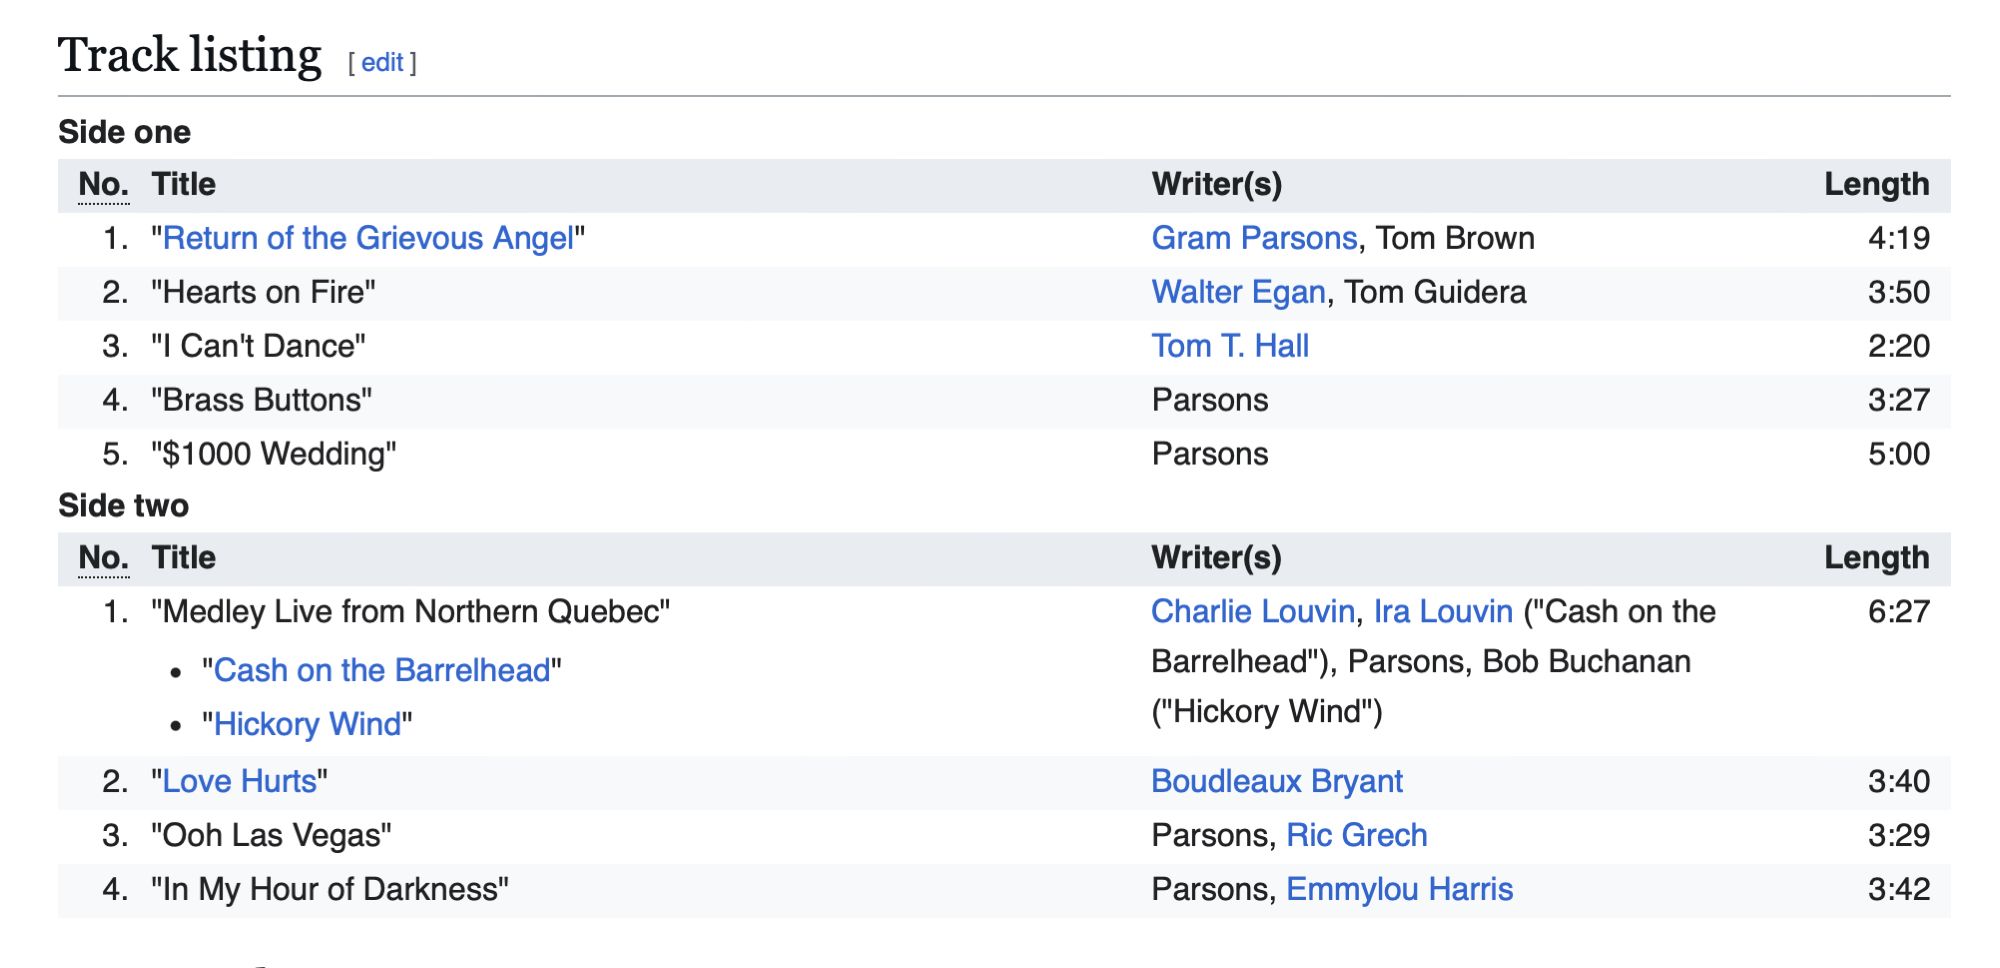Click the Side two Length column header

[x=1877, y=558]
